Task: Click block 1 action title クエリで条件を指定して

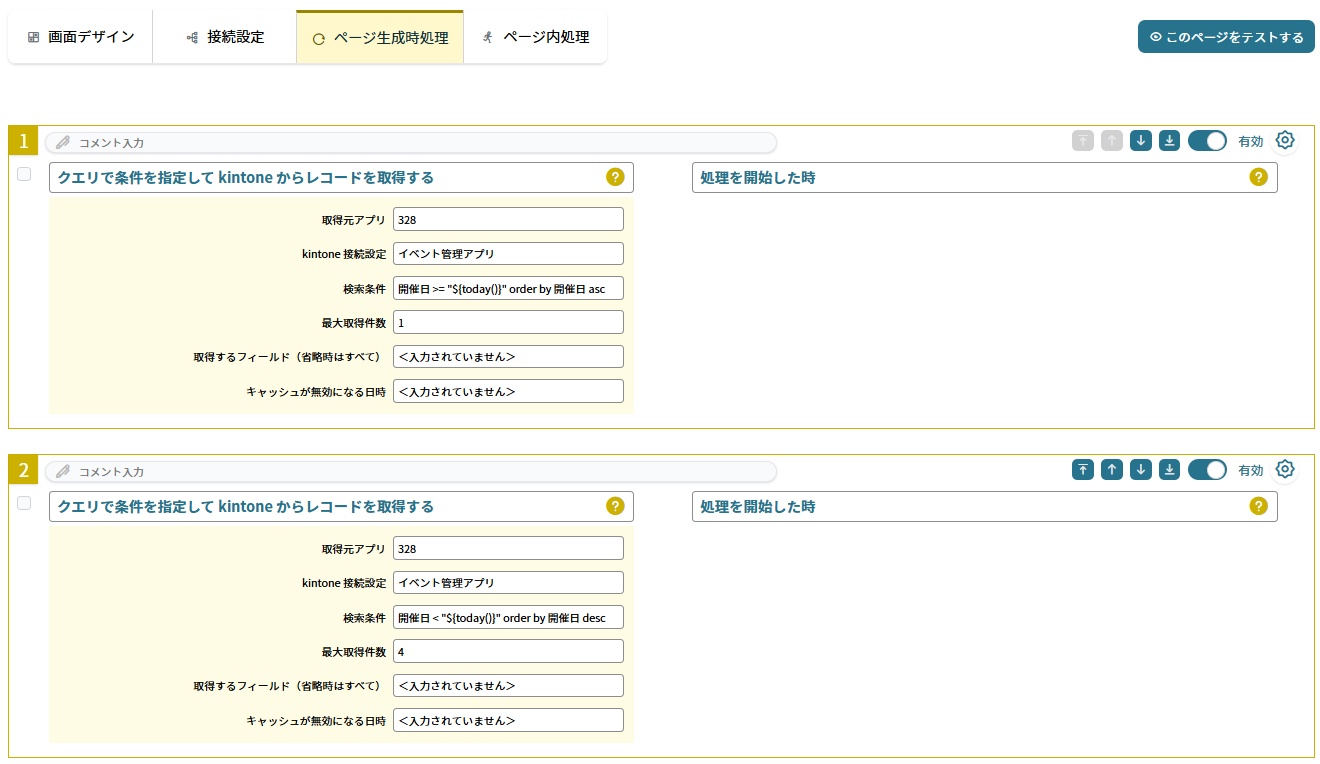Action: click(341, 177)
